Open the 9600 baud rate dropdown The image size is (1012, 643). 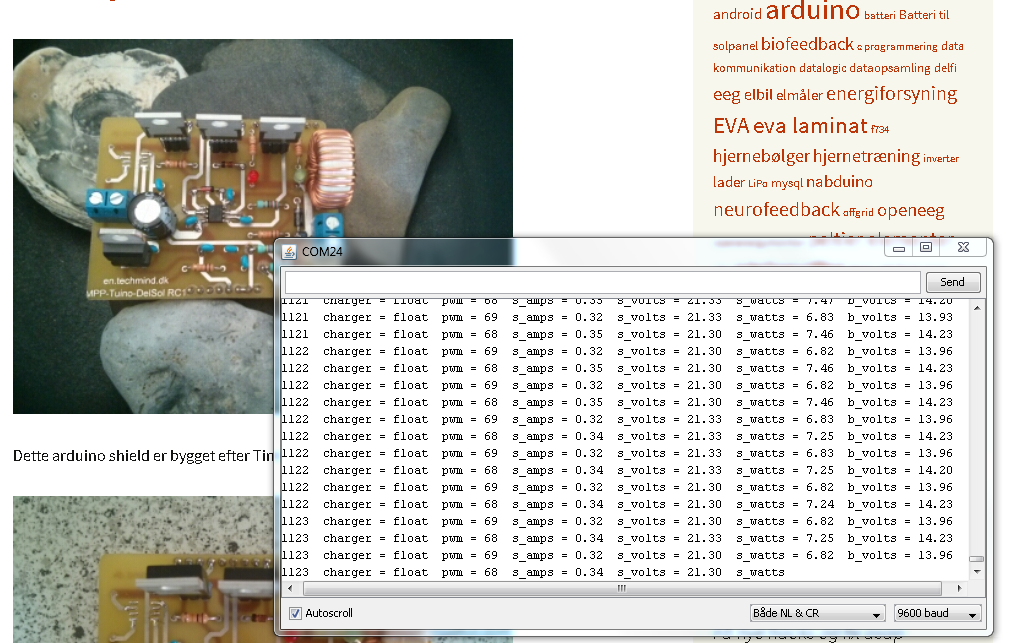[x=938, y=613]
